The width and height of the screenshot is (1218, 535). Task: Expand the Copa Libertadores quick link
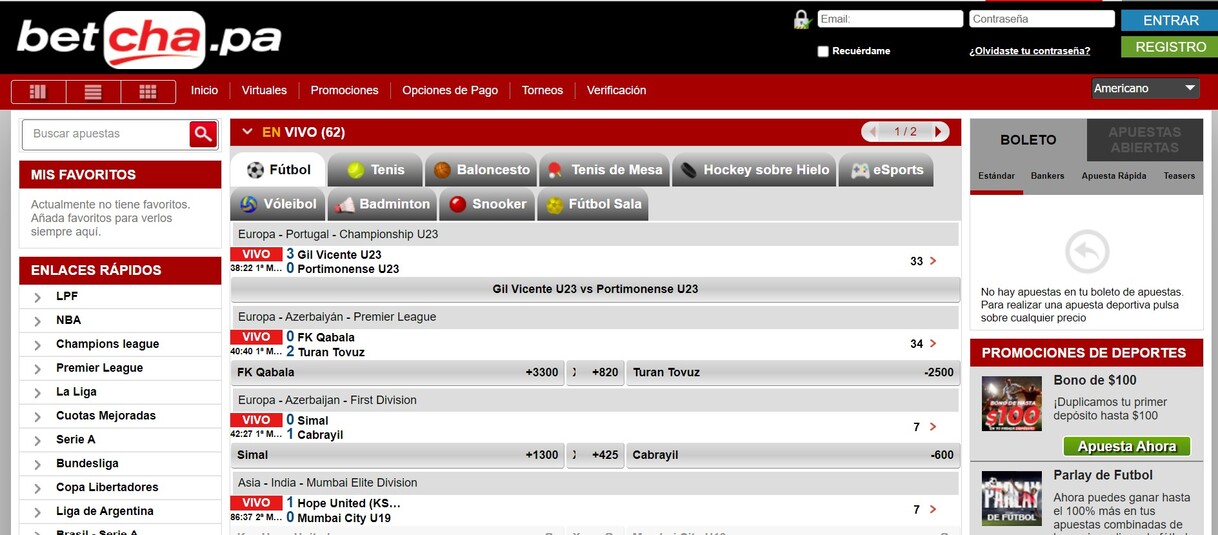pyautogui.click(x=38, y=489)
